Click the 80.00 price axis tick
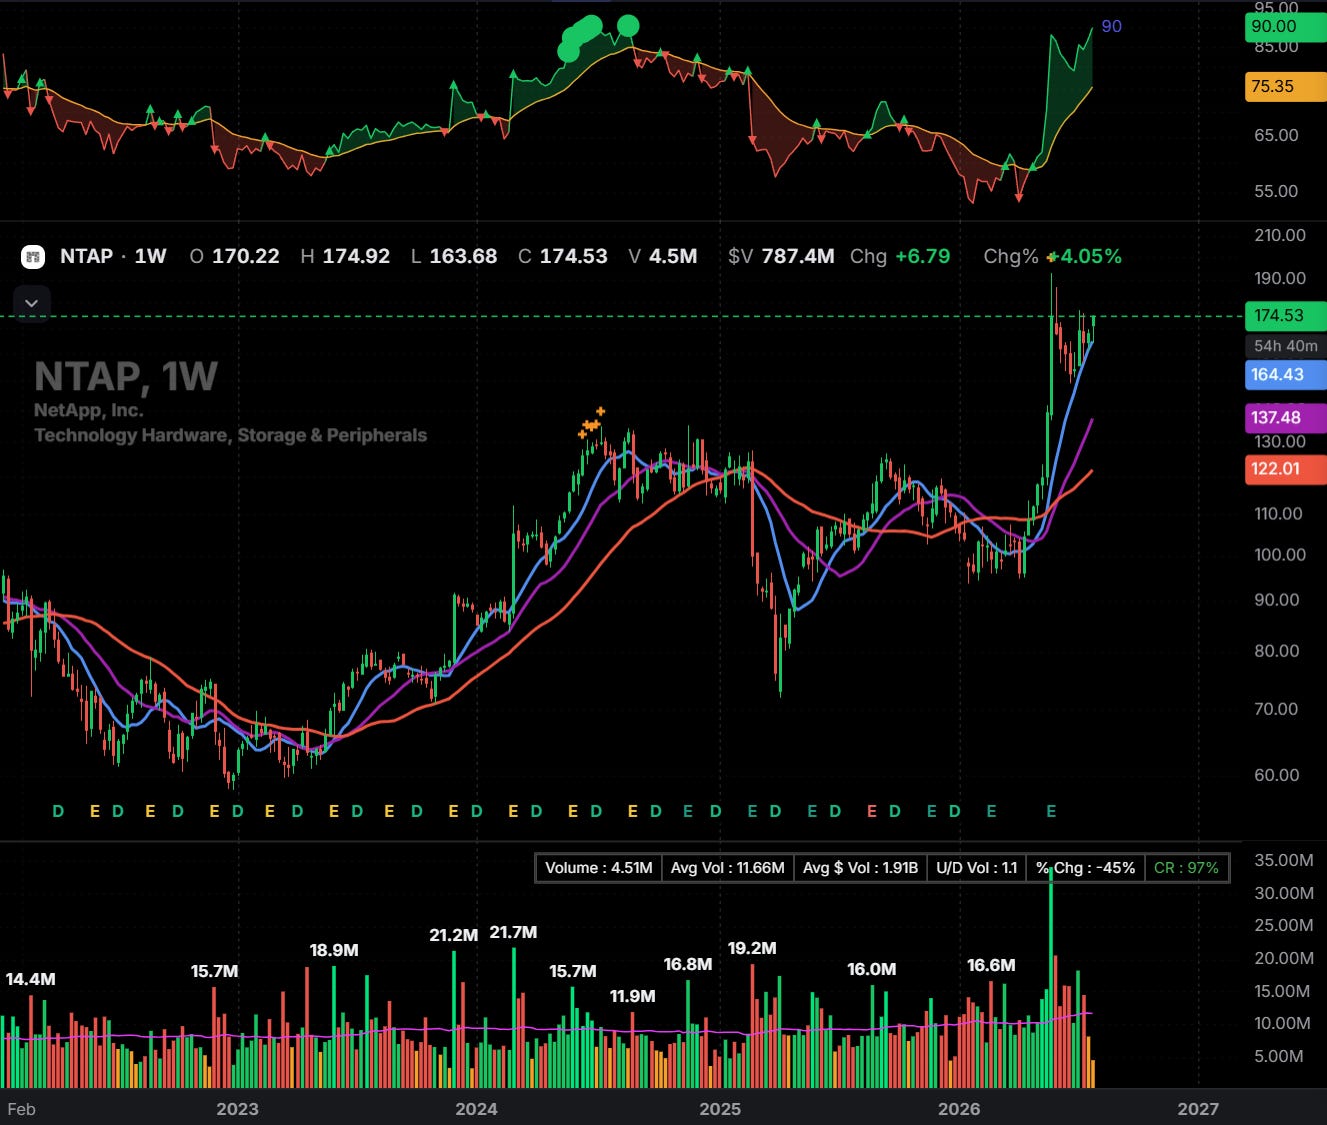 1277,651
